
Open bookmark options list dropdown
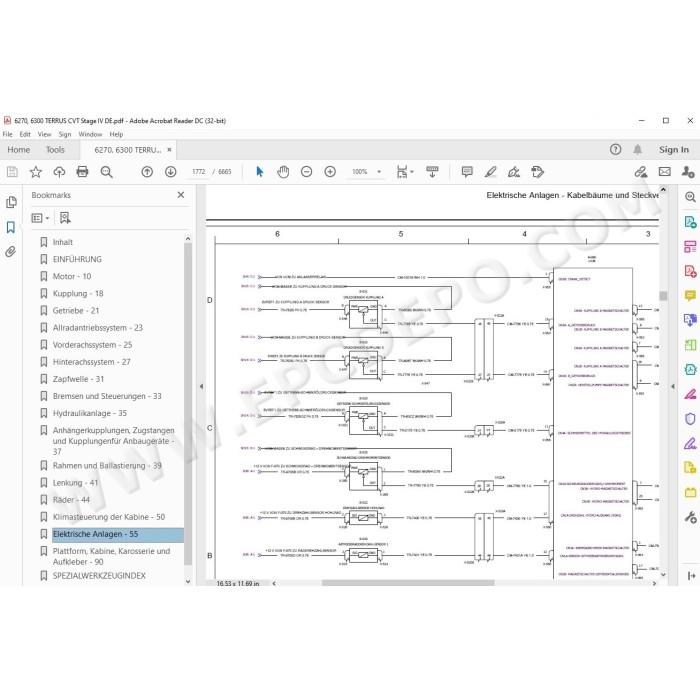coord(40,218)
